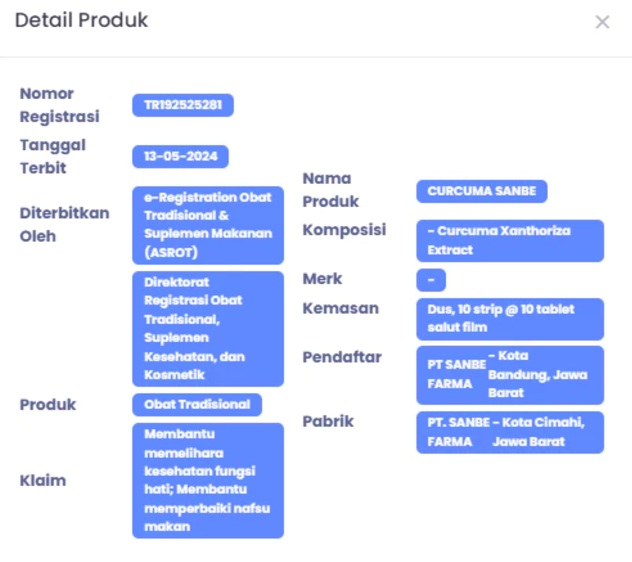Click the Detail Produk dialog title
The image size is (632, 562).
click(81, 21)
